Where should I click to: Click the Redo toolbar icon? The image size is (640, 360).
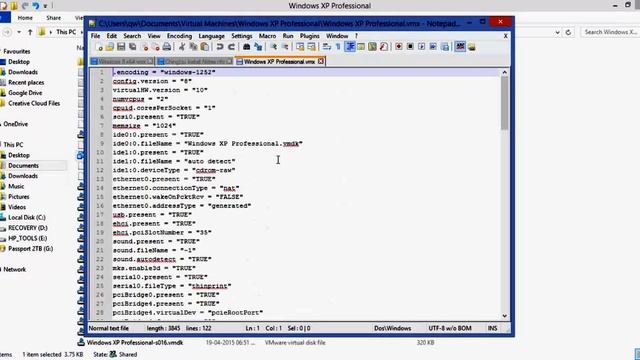pyautogui.click(x=231, y=47)
